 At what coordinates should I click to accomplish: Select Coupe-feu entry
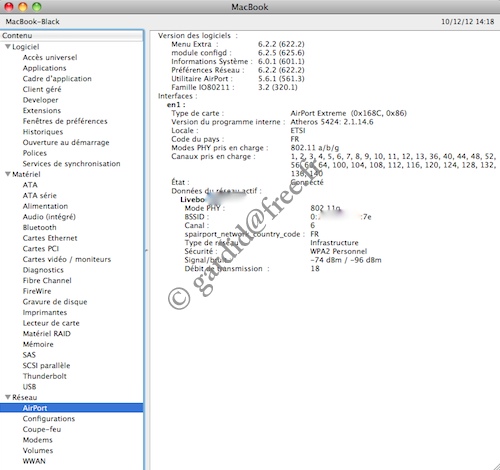point(42,429)
